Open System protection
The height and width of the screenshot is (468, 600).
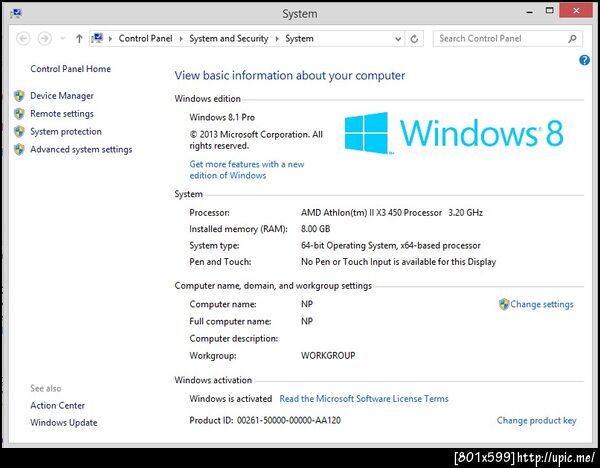[x=66, y=132]
